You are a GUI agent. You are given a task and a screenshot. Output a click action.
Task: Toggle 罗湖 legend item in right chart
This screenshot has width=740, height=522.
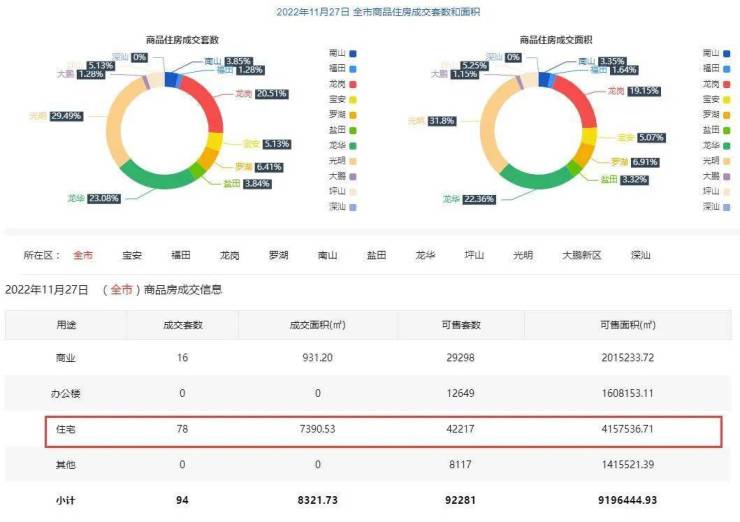(717, 115)
